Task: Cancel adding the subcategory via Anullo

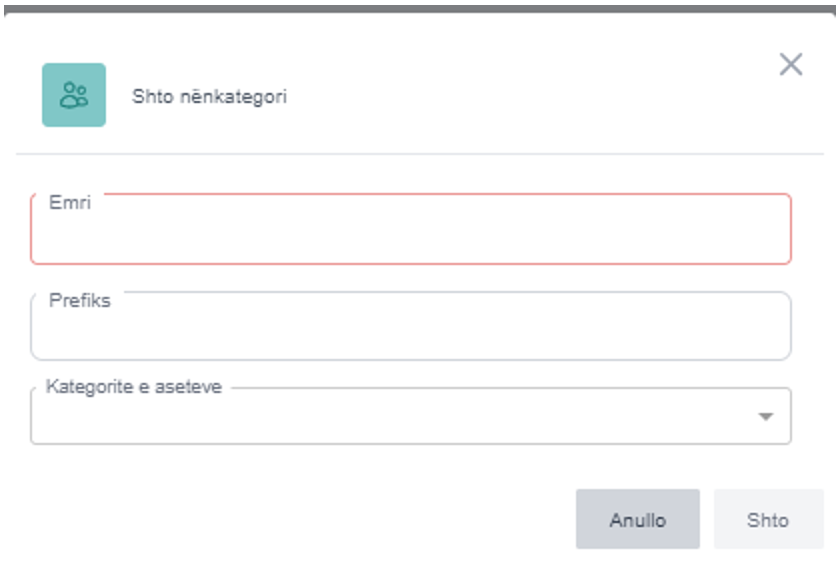Action: pyautogui.click(x=637, y=519)
